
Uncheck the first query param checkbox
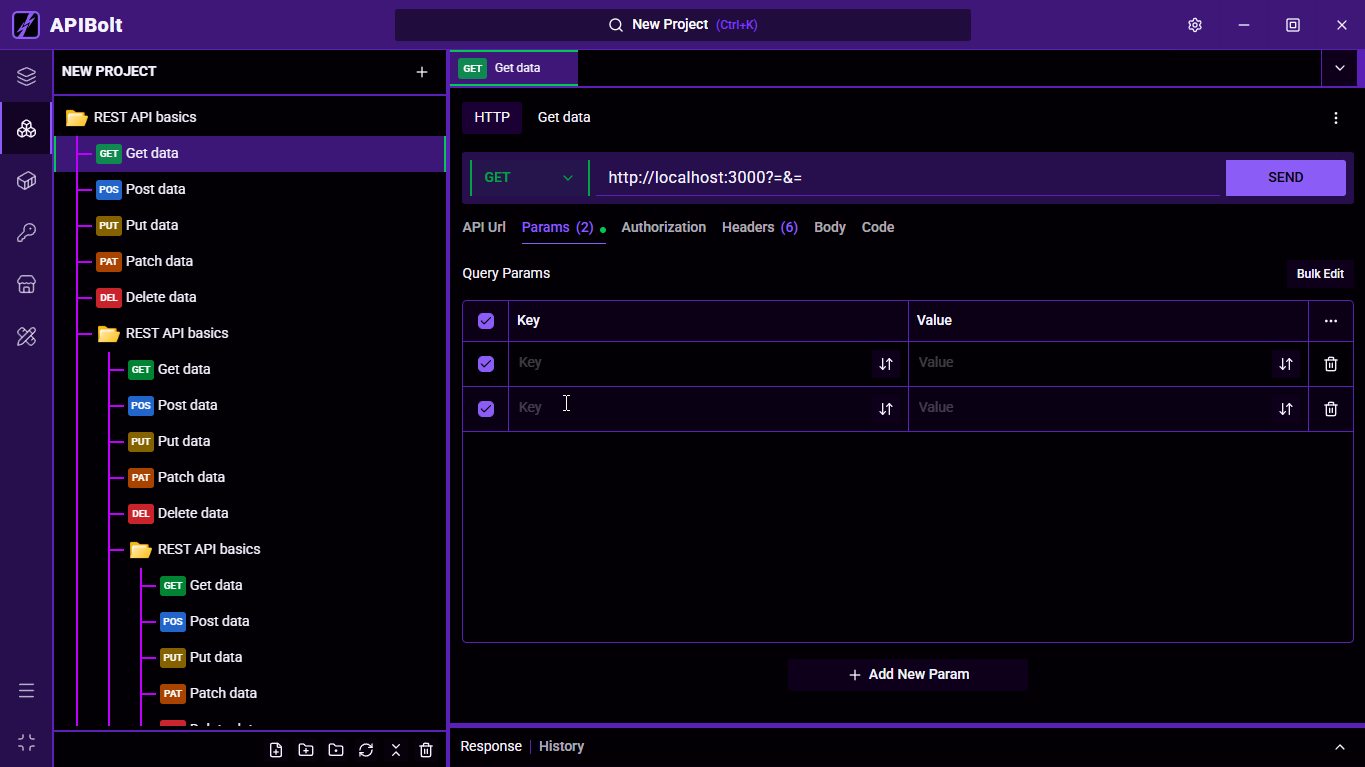click(486, 364)
